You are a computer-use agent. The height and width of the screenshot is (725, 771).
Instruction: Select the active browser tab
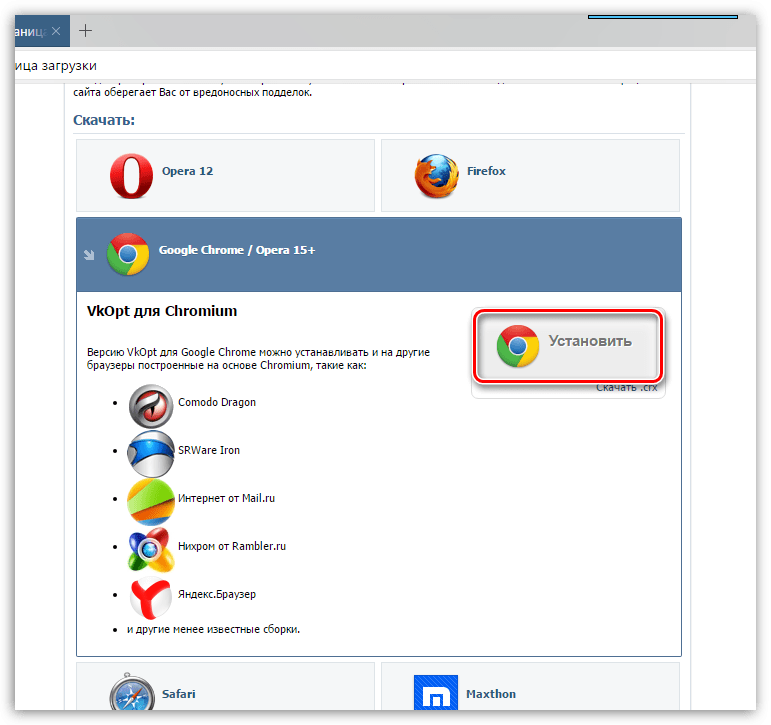point(42,31)
